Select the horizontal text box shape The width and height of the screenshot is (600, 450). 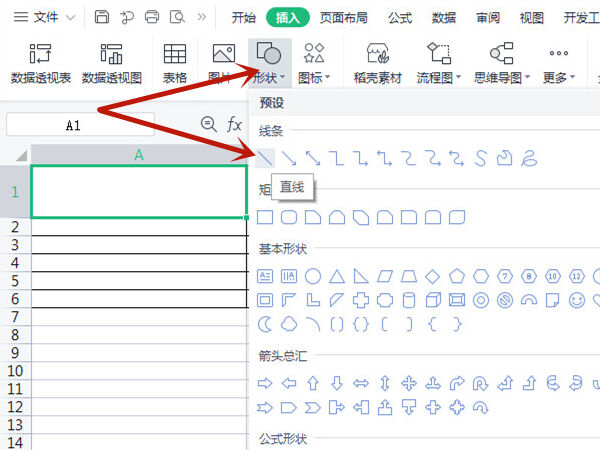click(265, 276)
